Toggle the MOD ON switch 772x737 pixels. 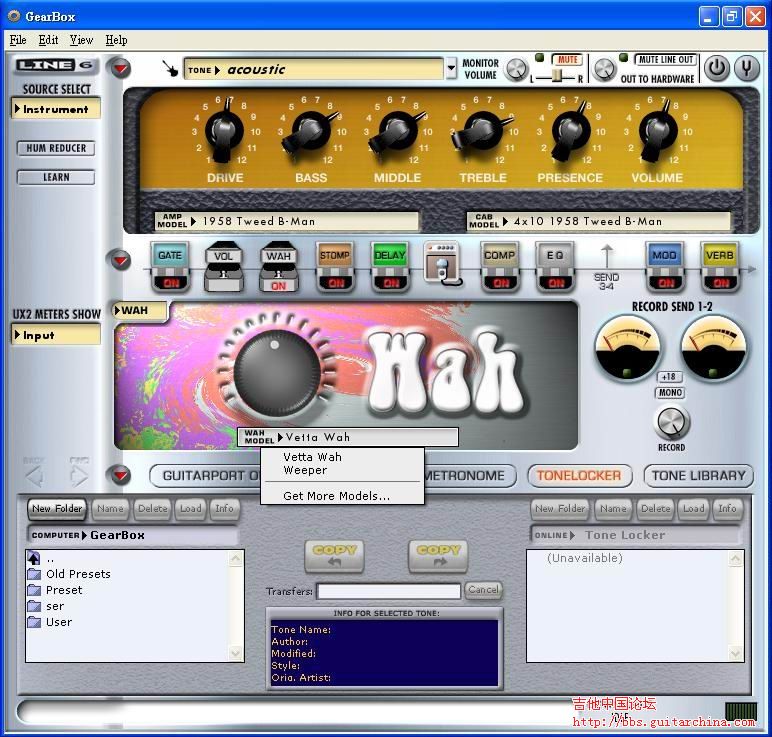click(666, 283)
